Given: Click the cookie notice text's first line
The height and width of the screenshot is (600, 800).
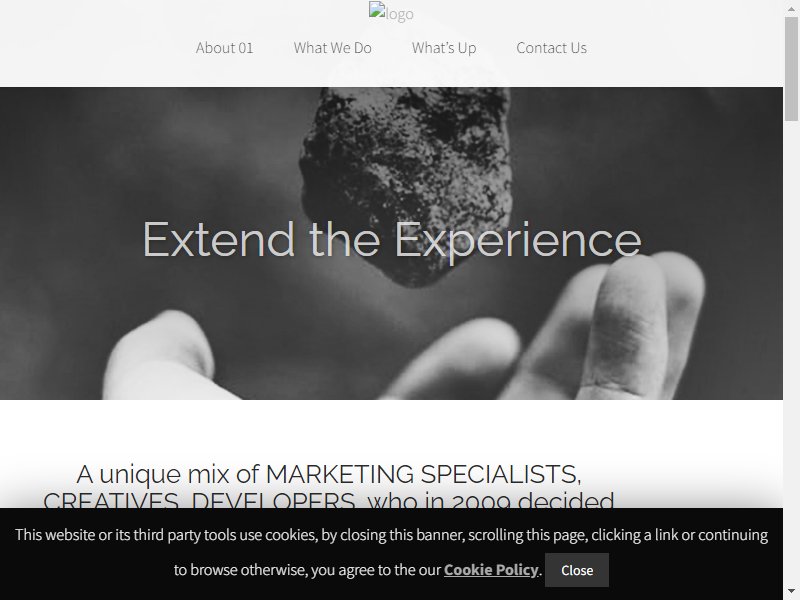Looking at the screenshot, I should tap(391, 535).
